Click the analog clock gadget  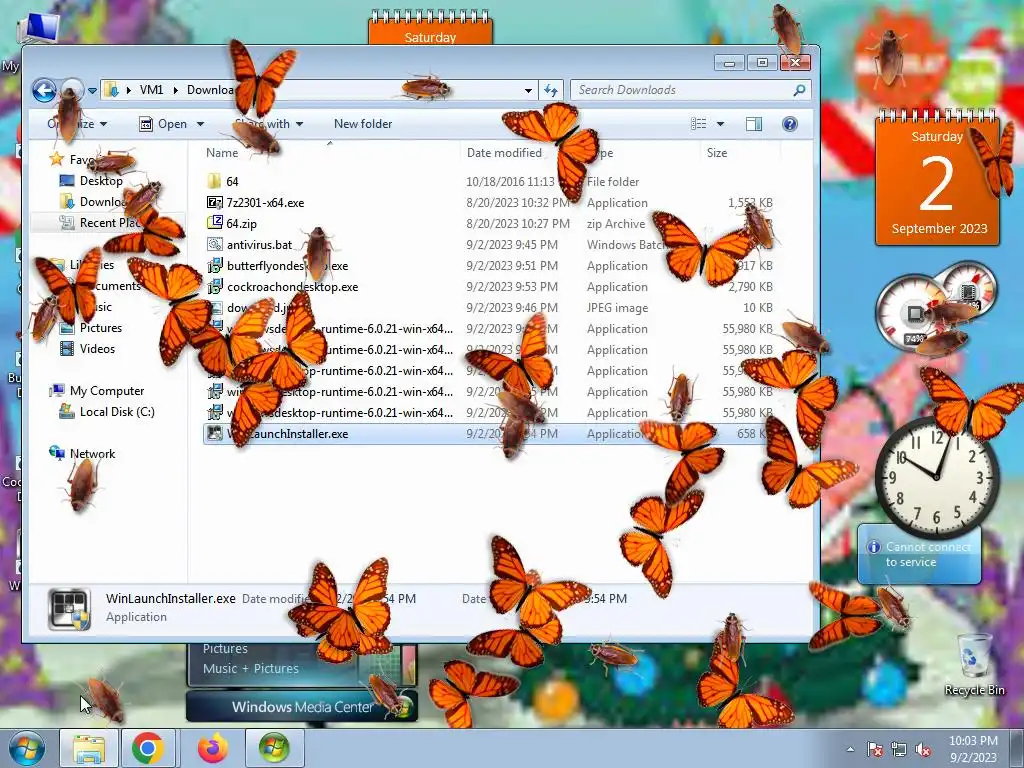click(937, 477)
